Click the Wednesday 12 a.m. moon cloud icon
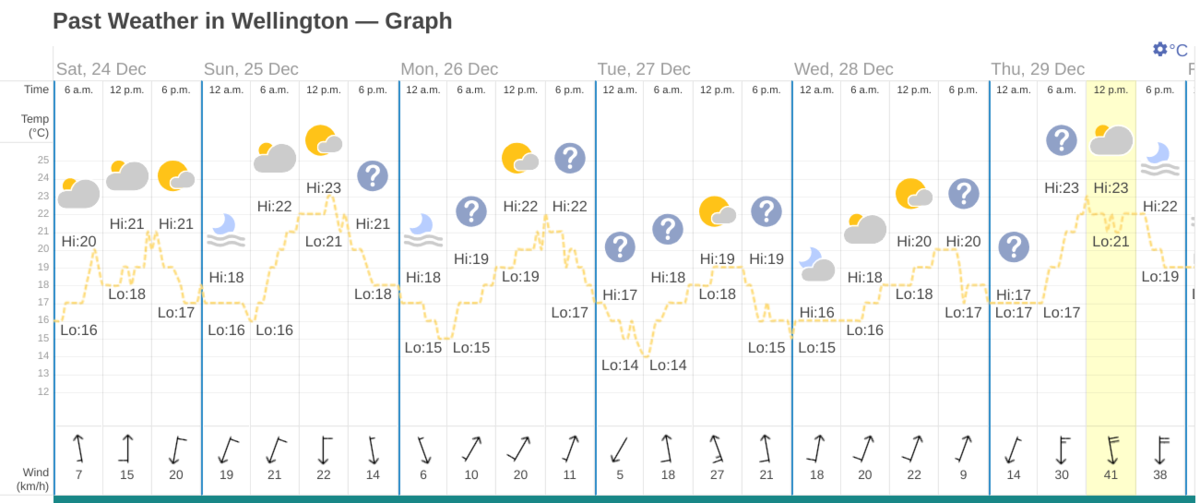 pyautogui.click(x=817, y=264)
